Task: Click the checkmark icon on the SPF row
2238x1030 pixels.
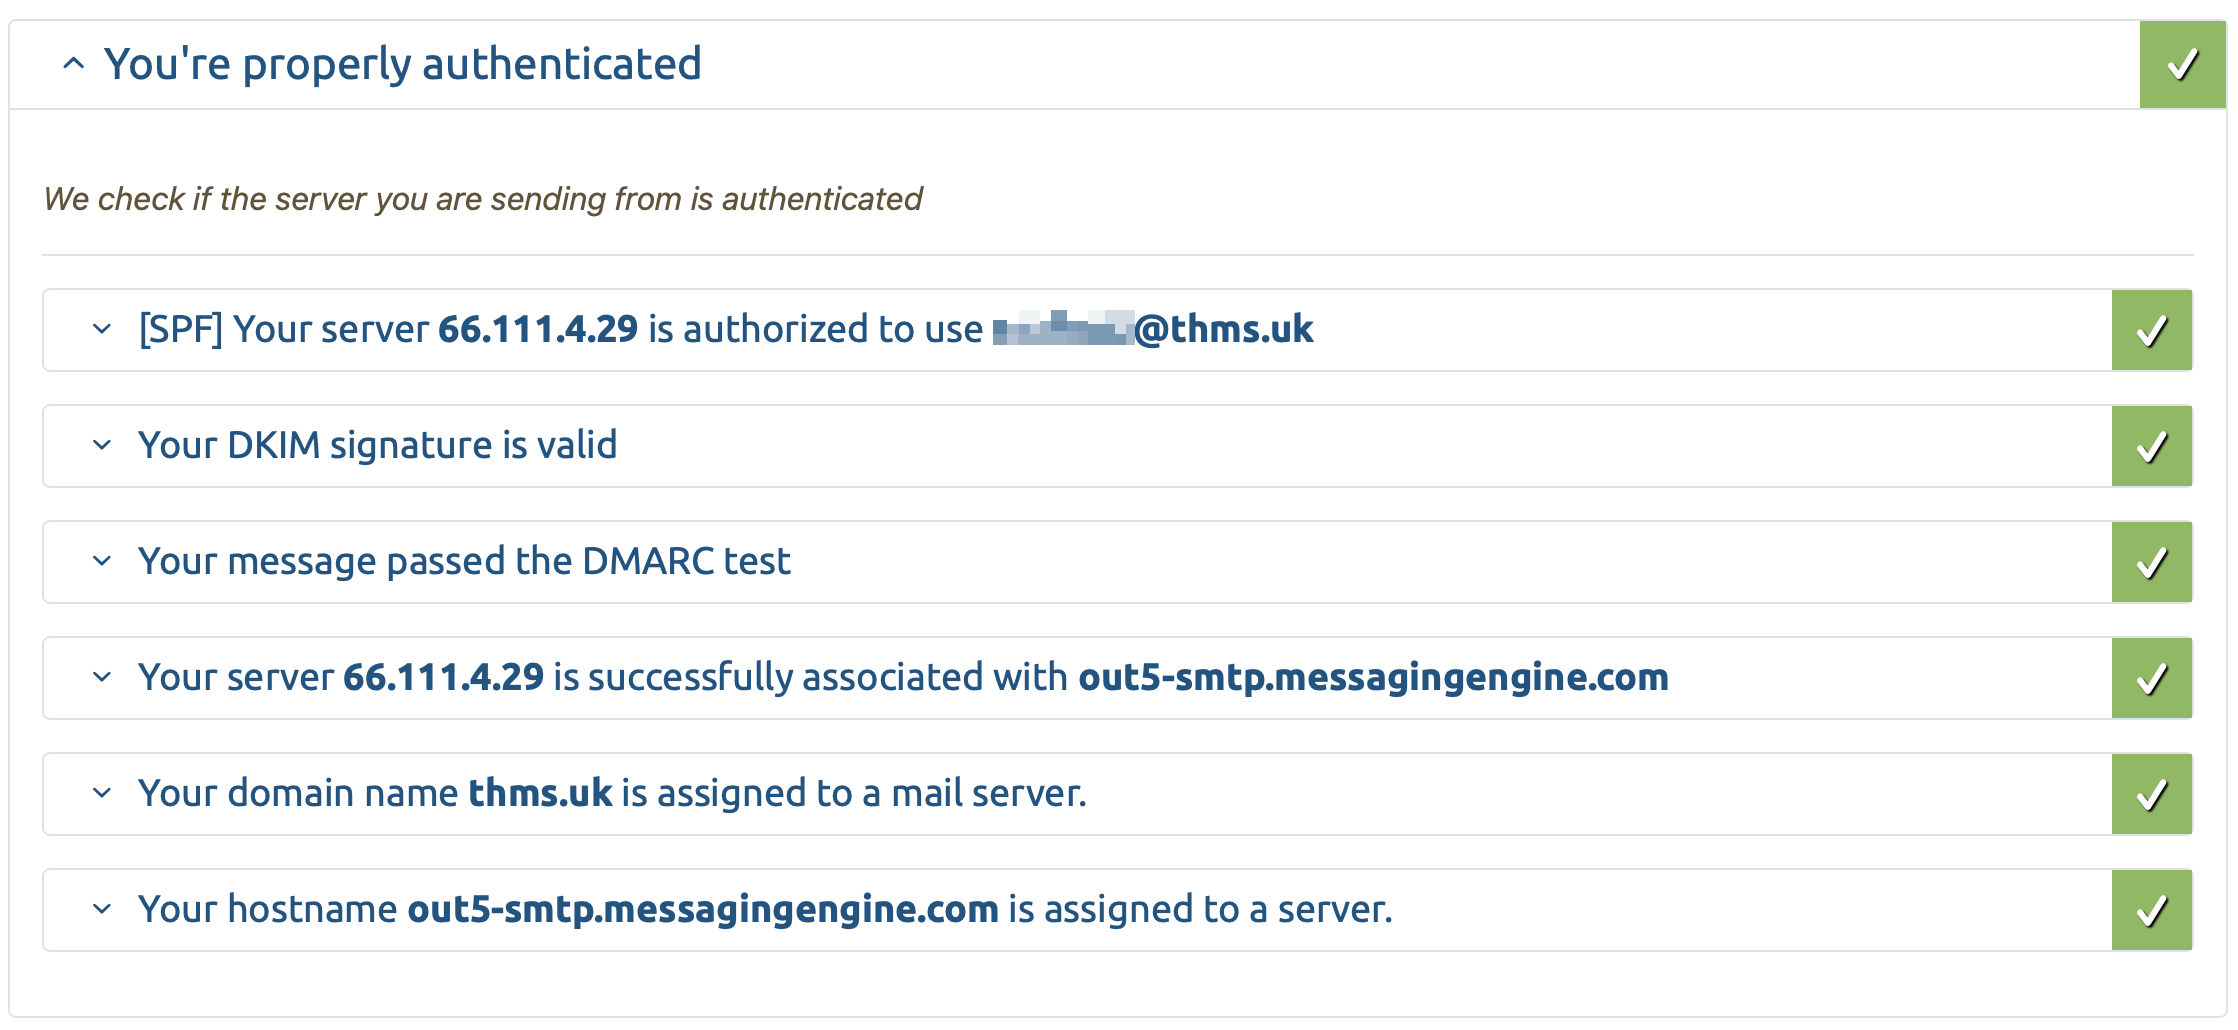Action: [x=2151, y=330]
